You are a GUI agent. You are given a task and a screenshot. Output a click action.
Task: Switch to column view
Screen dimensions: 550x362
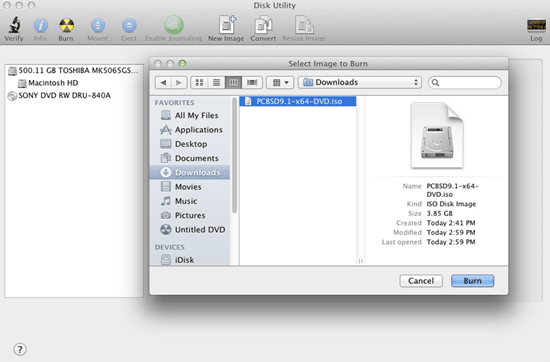(234, 82)
